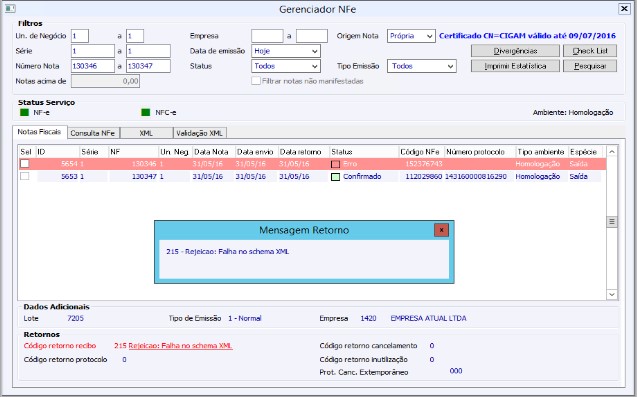
Task: Select the row with ID 5654
Action: [312, 164]
